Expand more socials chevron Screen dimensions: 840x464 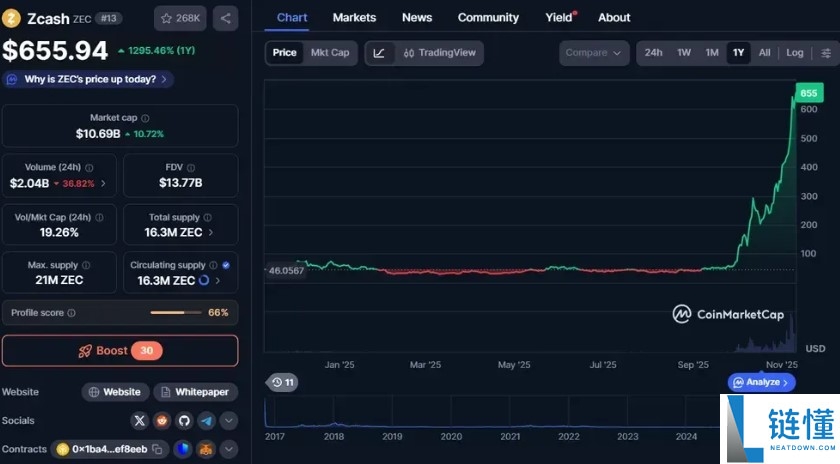pyautogui.click(x=229, y=421)
